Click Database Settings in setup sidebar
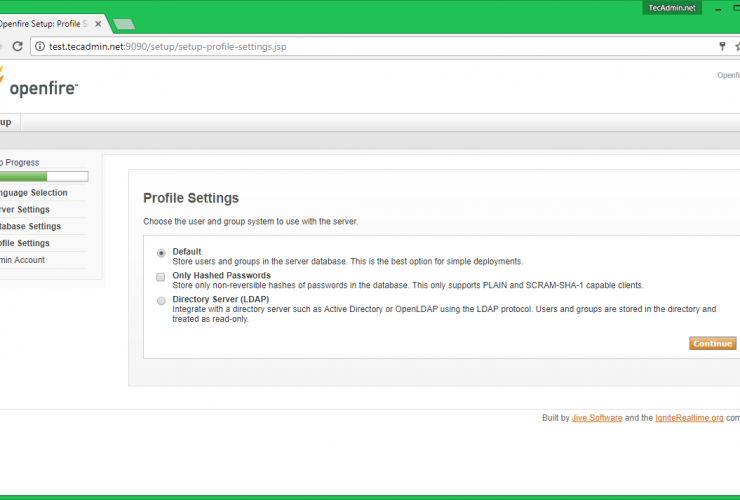The height and width of the screenshot is (500, 740). 31,227
